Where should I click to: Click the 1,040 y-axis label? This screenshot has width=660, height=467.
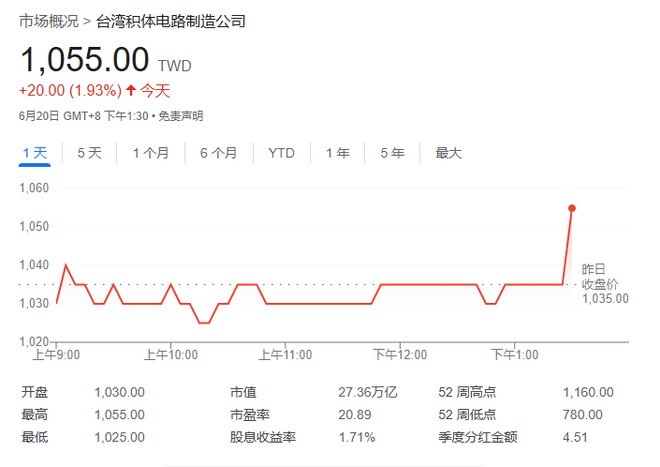pyautogui.click(x=34, y=265)
